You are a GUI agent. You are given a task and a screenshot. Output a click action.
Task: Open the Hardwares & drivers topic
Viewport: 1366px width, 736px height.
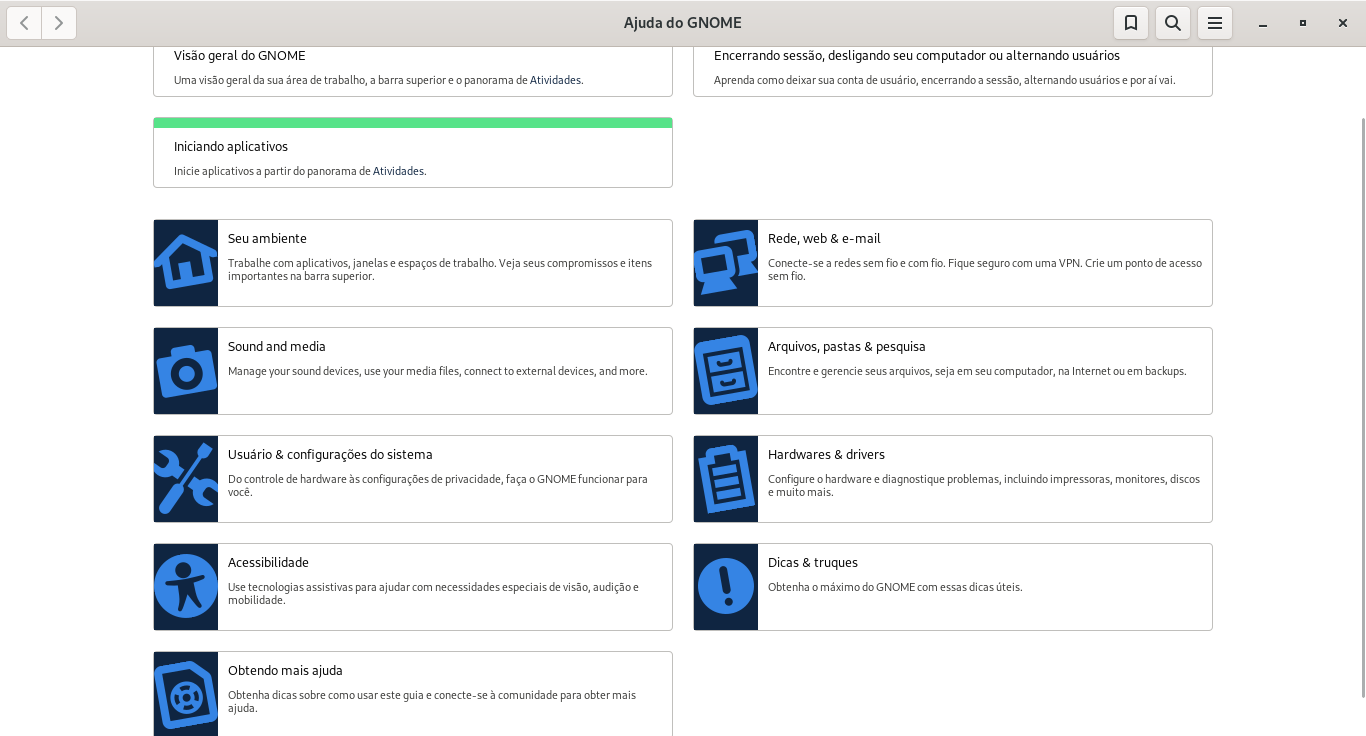[x=953, y=479]
